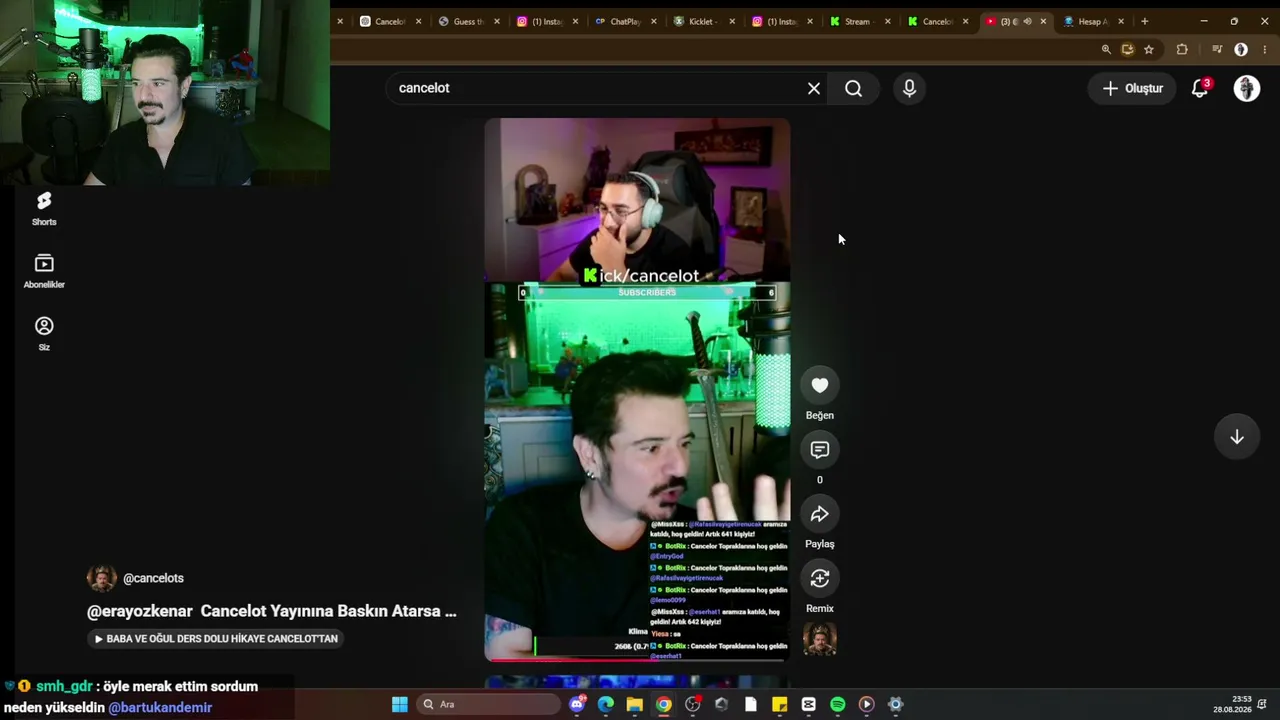Start voice search with the microphone
The width and height of the screenshot is (1280, 720).
909,88
